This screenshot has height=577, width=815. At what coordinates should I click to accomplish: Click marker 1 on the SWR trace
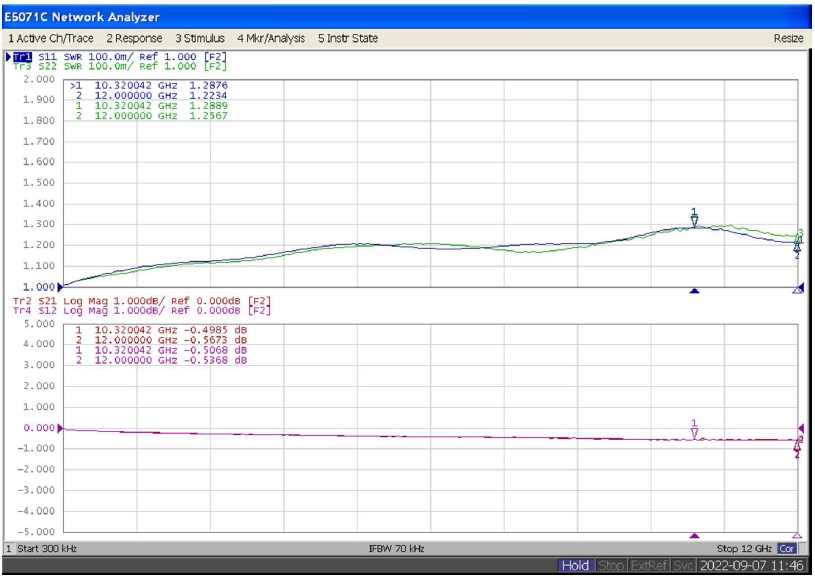point(694,219)
